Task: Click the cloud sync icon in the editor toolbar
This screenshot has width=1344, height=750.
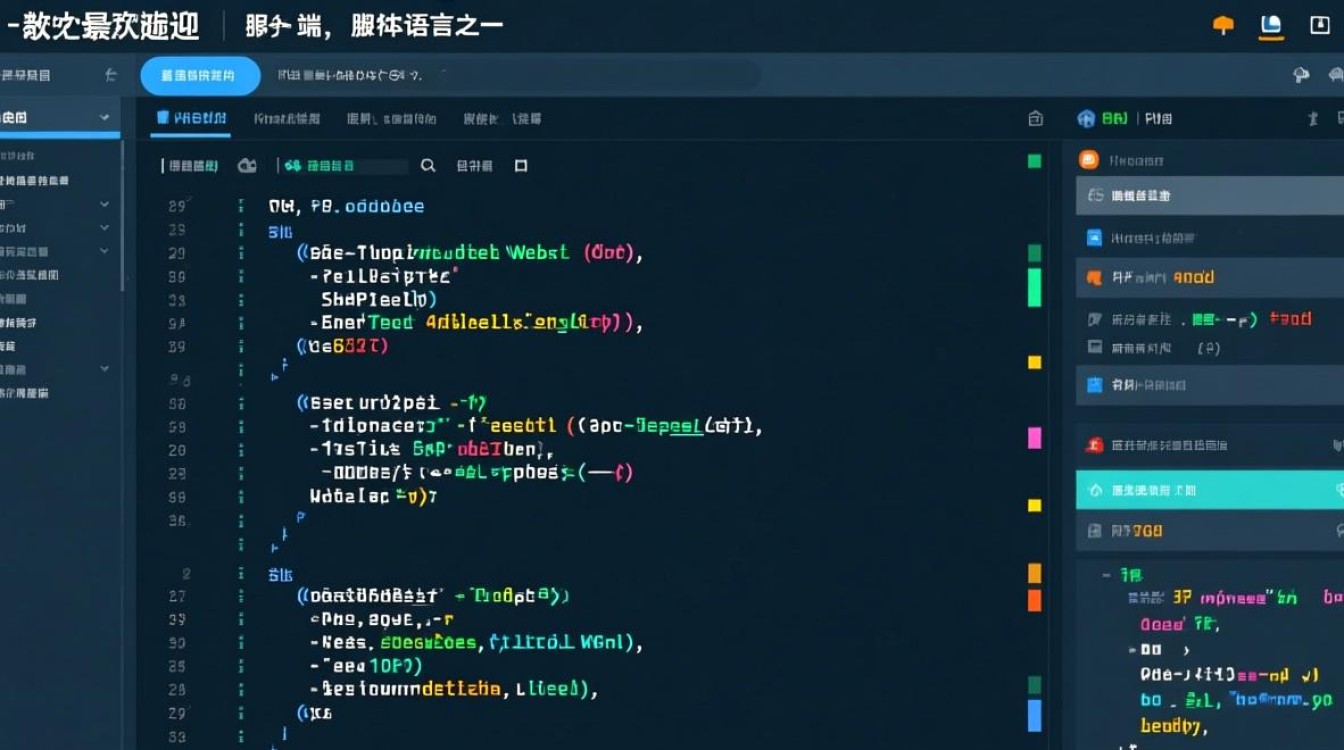Action: click(x=247, y=165)
